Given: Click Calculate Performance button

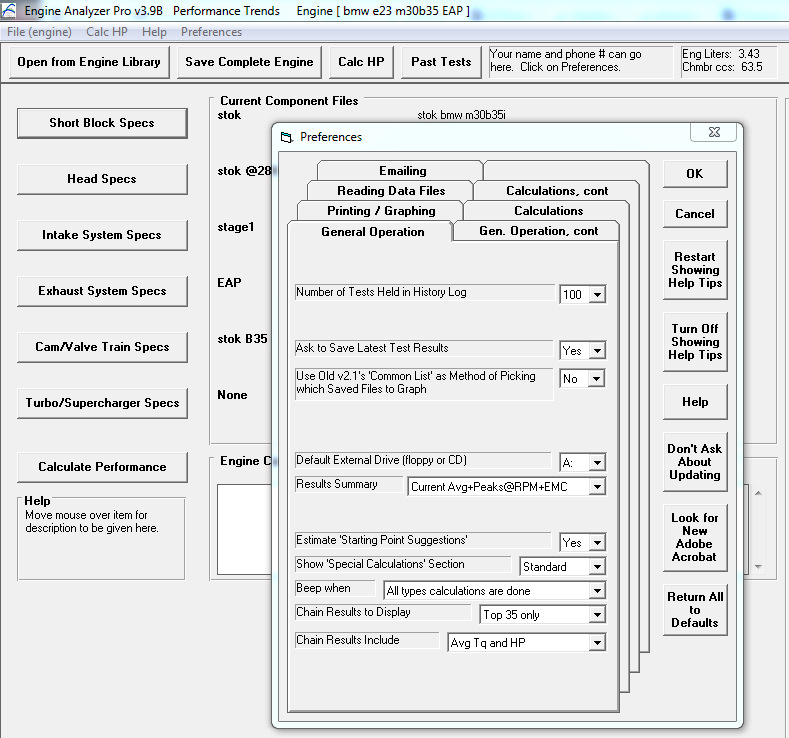Looking at the screenshot, I should 102,467.
